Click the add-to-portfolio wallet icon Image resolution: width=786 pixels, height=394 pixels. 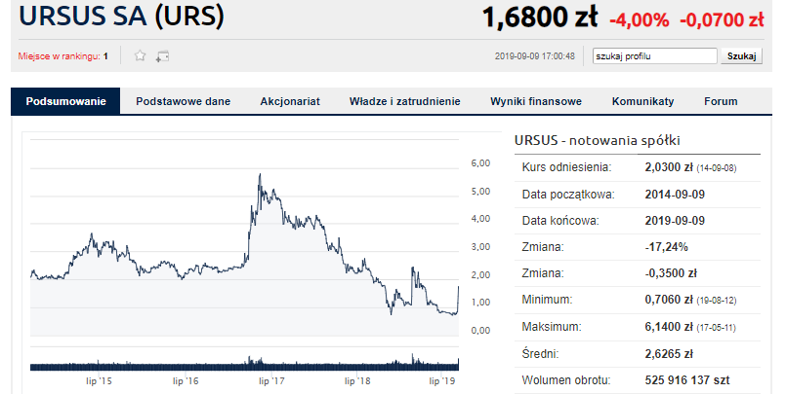(162, 56)
